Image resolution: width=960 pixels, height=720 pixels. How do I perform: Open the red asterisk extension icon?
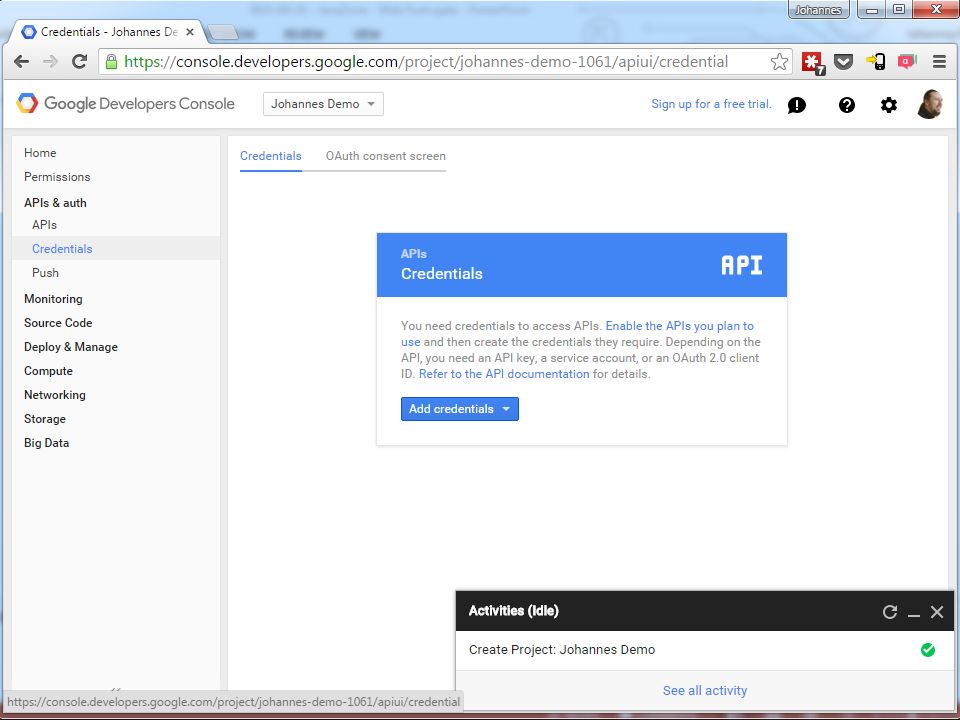(x=813, y=62)
